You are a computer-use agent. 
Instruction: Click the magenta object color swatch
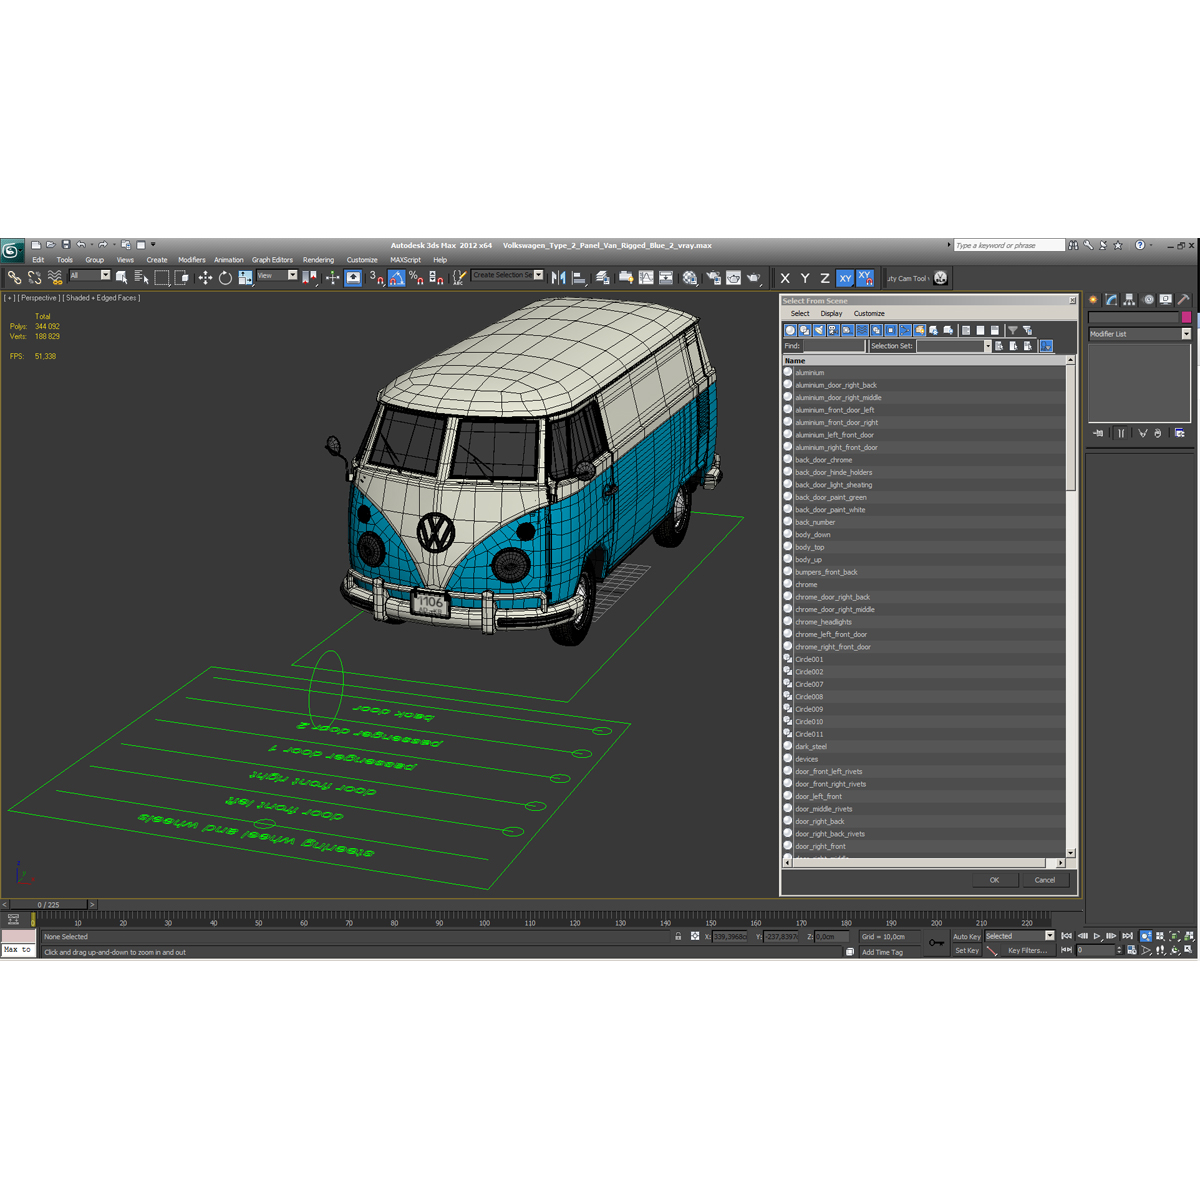click(x=1186, y=317)
